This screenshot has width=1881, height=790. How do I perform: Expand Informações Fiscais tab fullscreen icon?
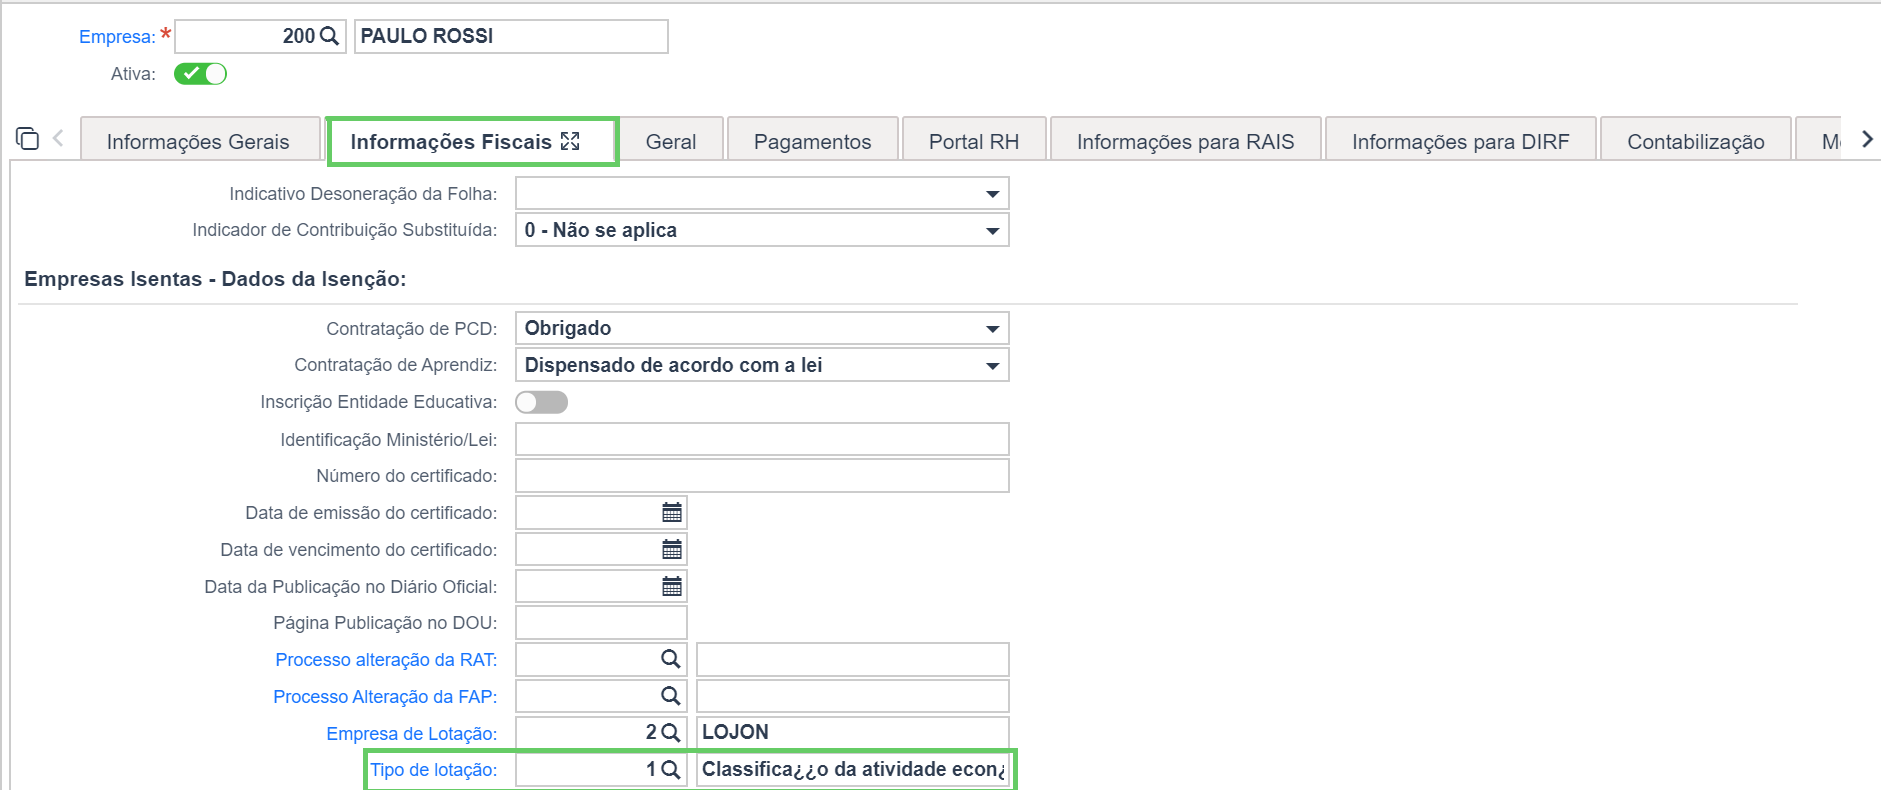570,141
